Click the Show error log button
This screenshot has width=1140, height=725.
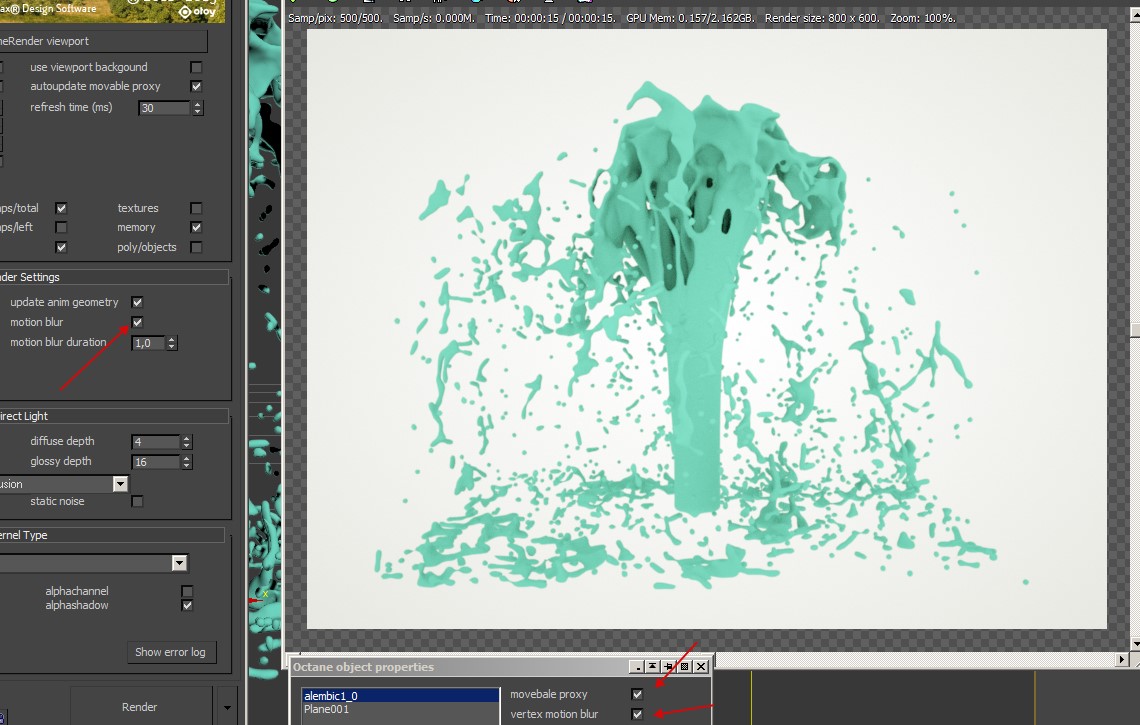click(170, 652)
